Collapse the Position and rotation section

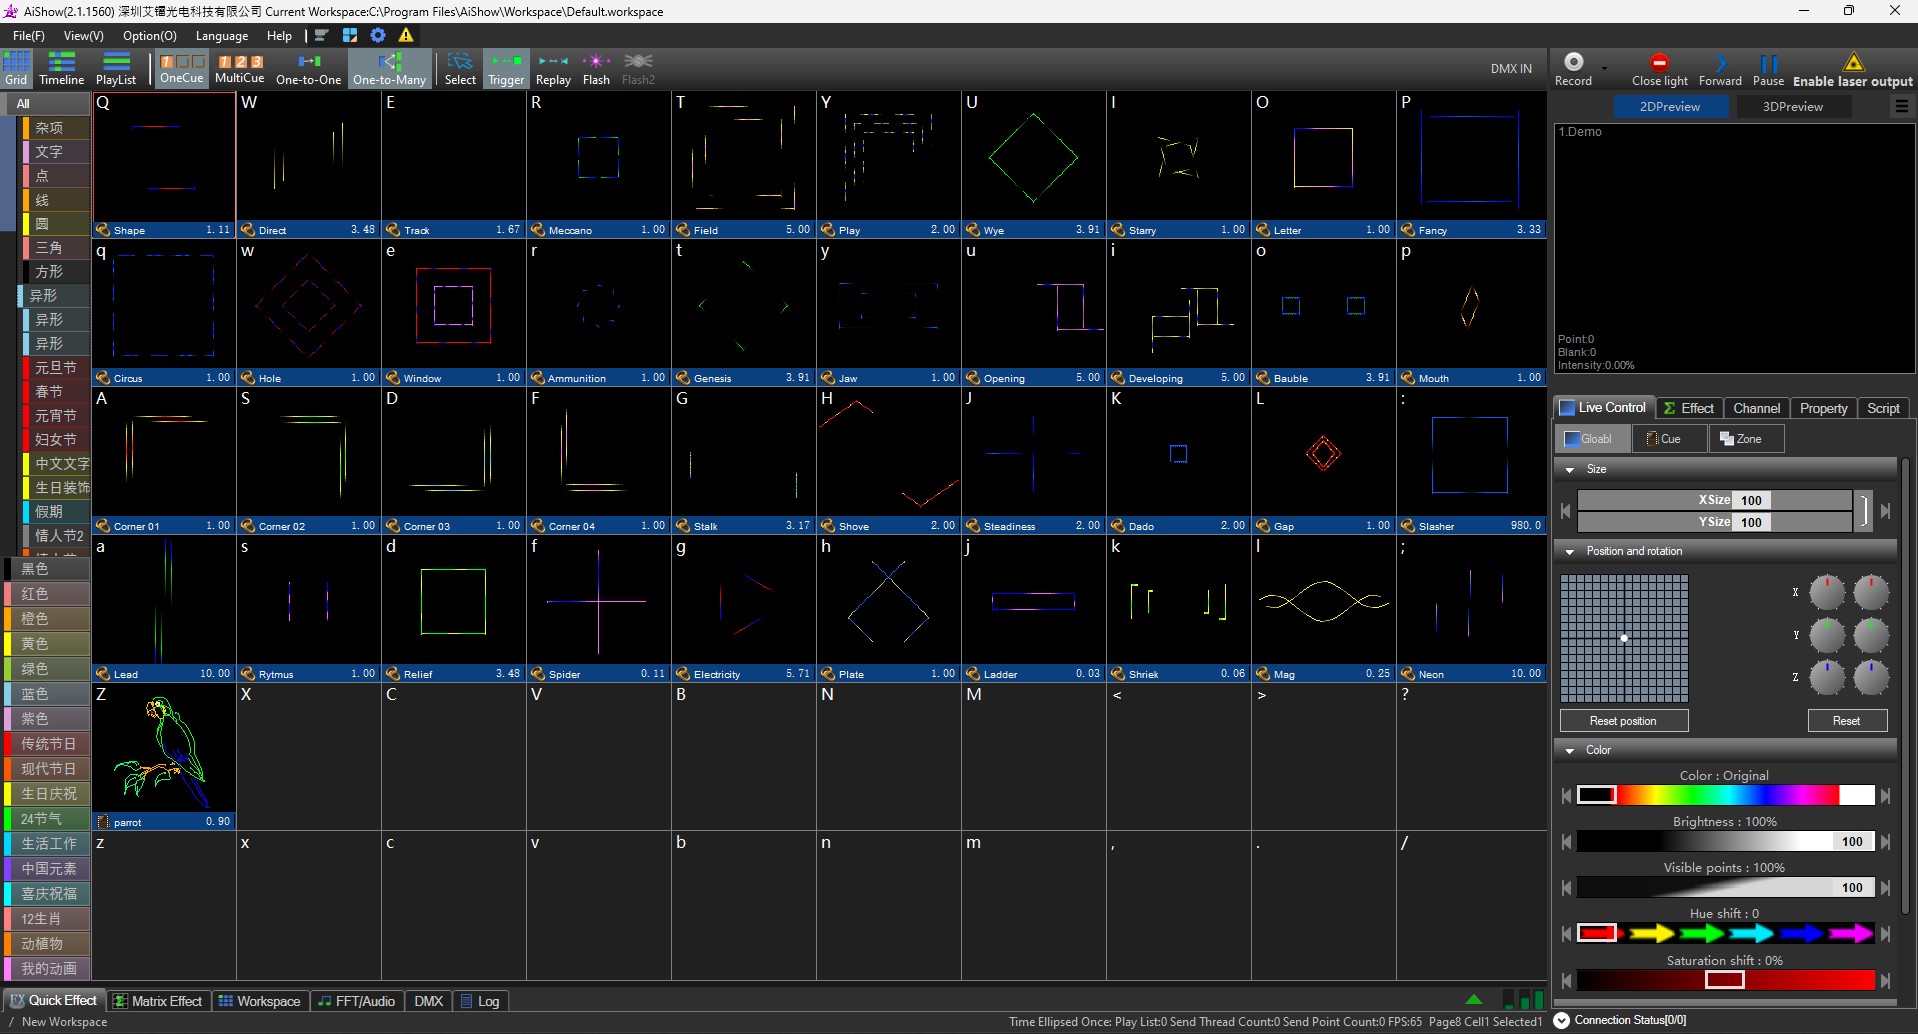click(1570, 552)
